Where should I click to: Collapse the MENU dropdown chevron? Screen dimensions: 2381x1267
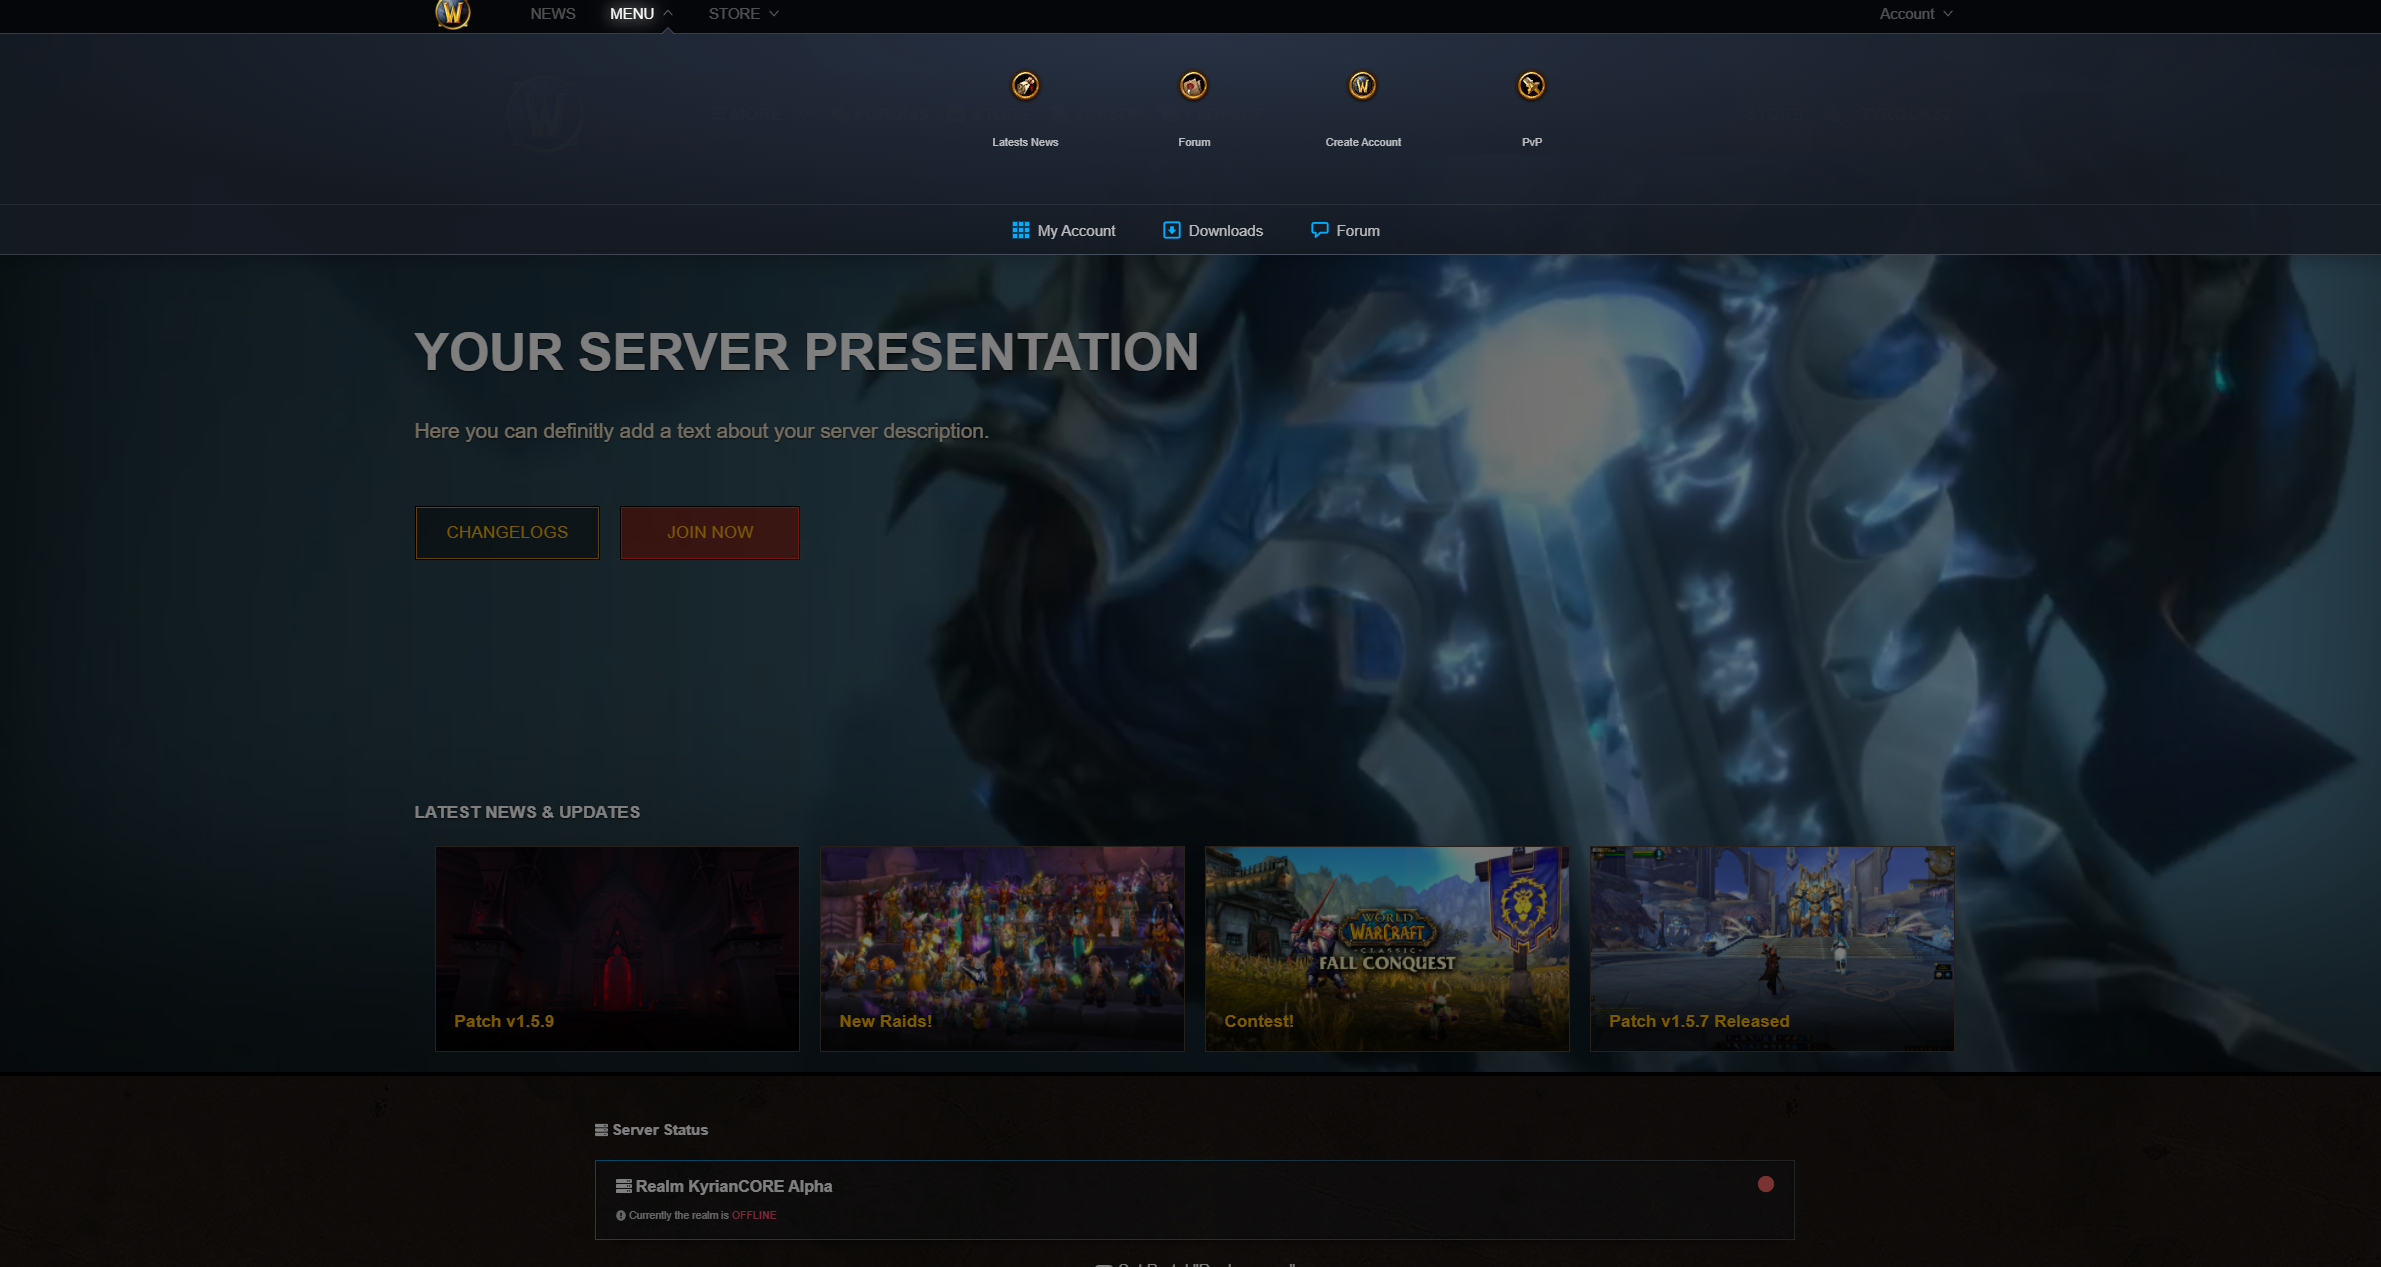pos(668,14)
